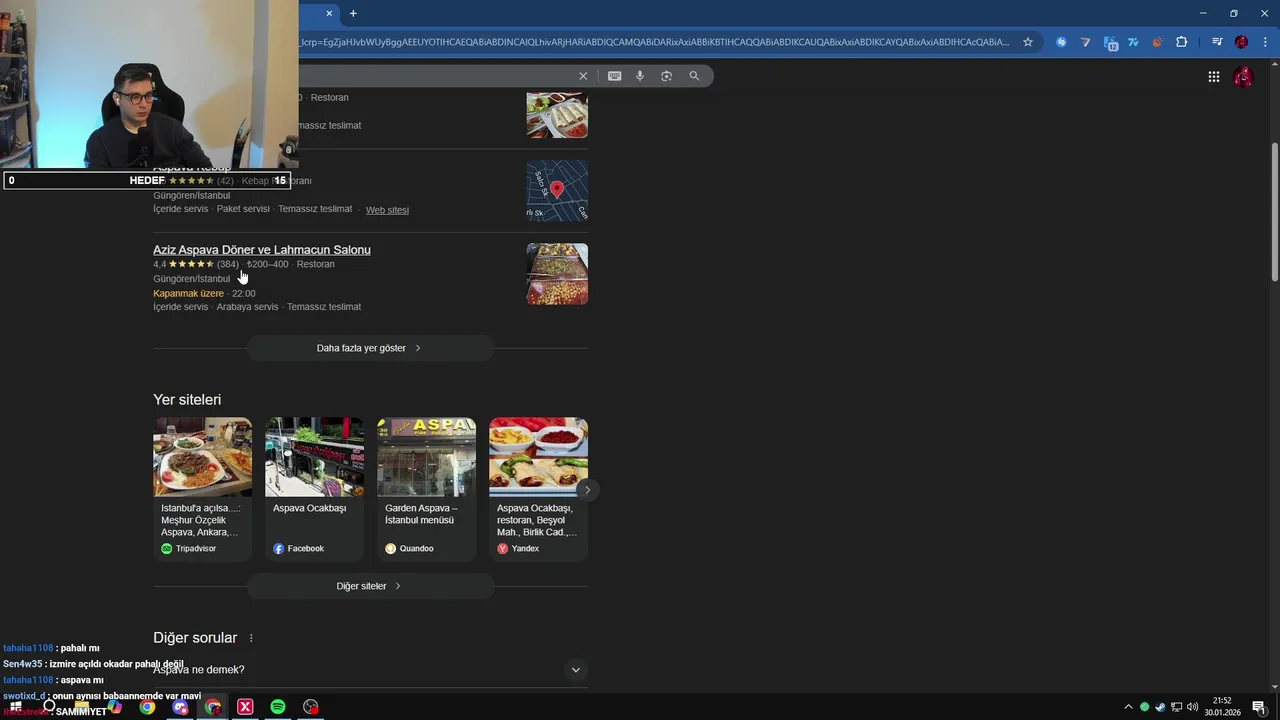The width and height of the screenshot is (1280, 720).
Task: Open the volume control in system tray
Action: (1192, 707)
